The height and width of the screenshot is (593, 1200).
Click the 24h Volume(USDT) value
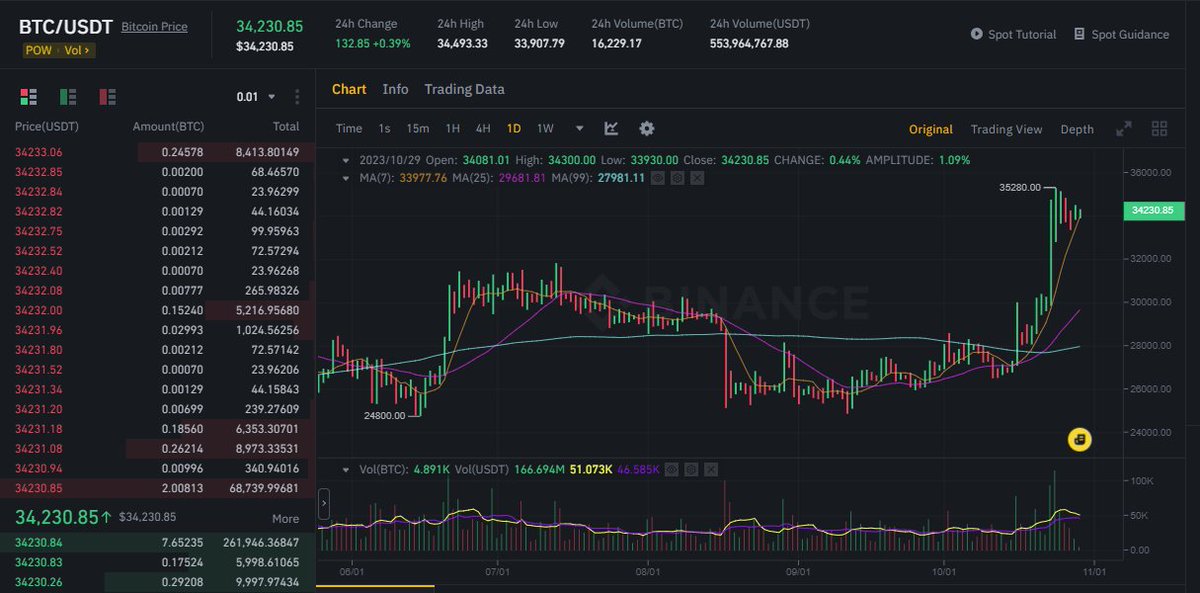(x=749, y=43)
